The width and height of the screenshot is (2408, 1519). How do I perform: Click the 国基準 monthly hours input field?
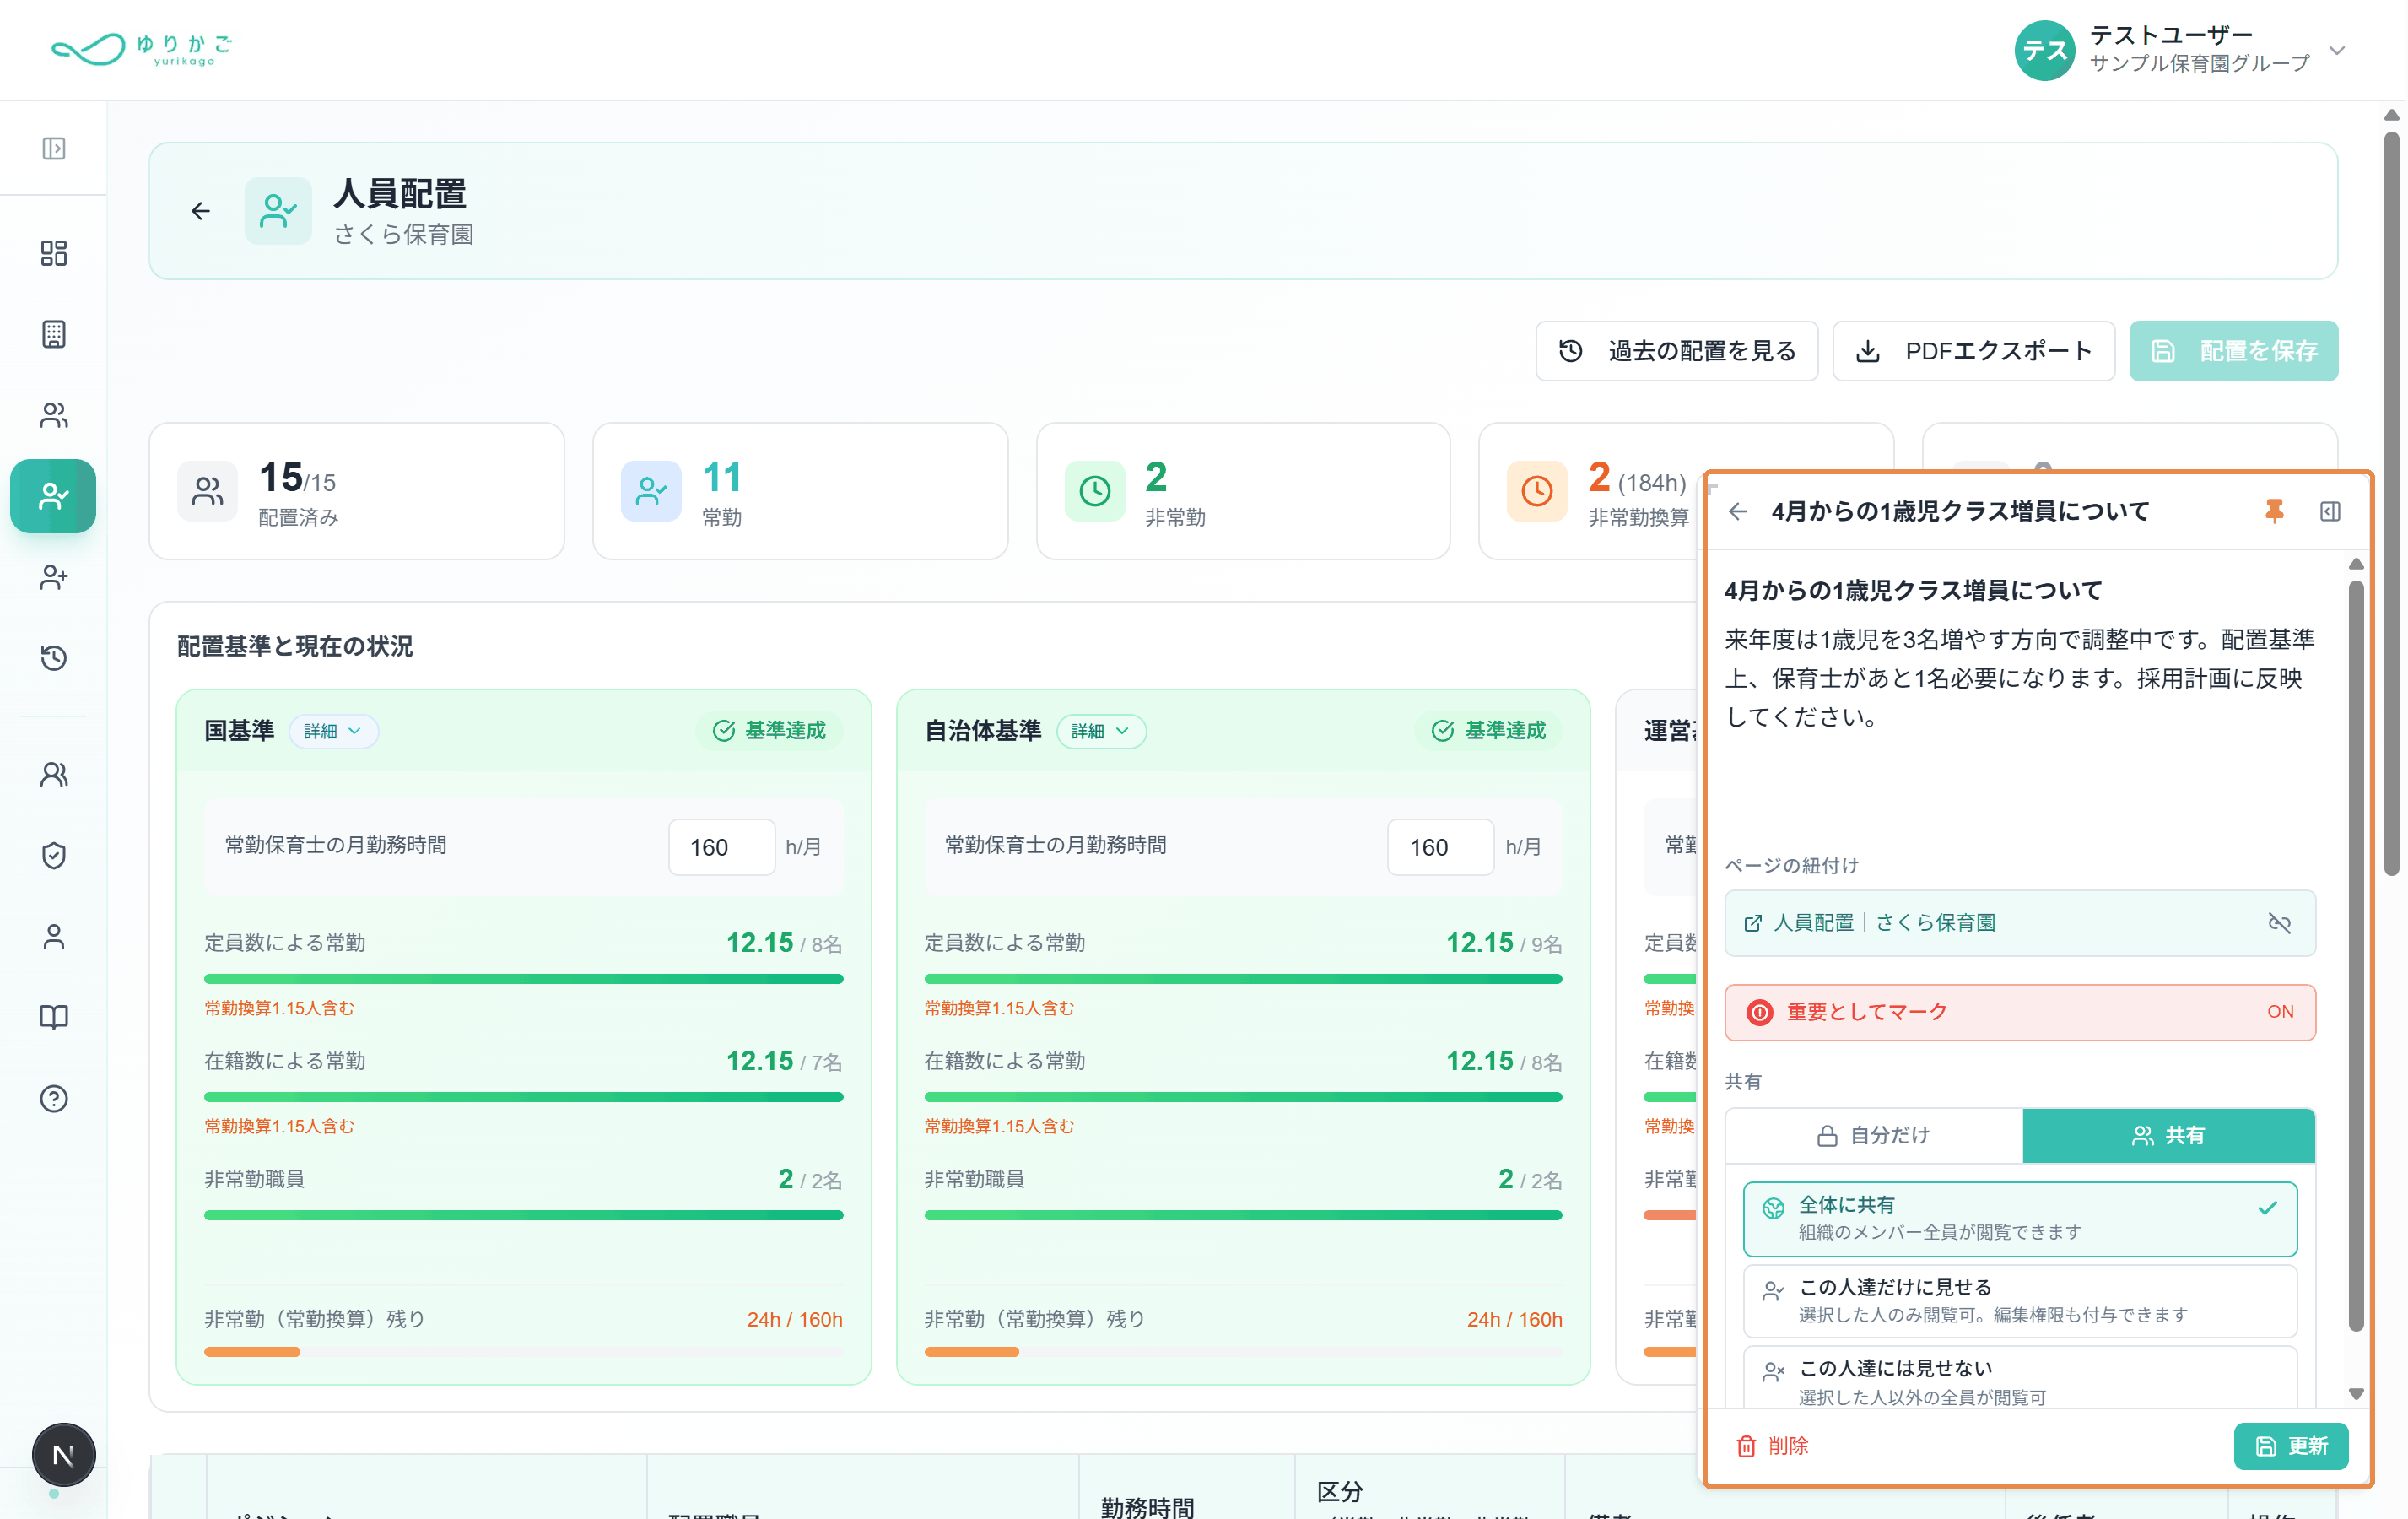tap(722, 847)
